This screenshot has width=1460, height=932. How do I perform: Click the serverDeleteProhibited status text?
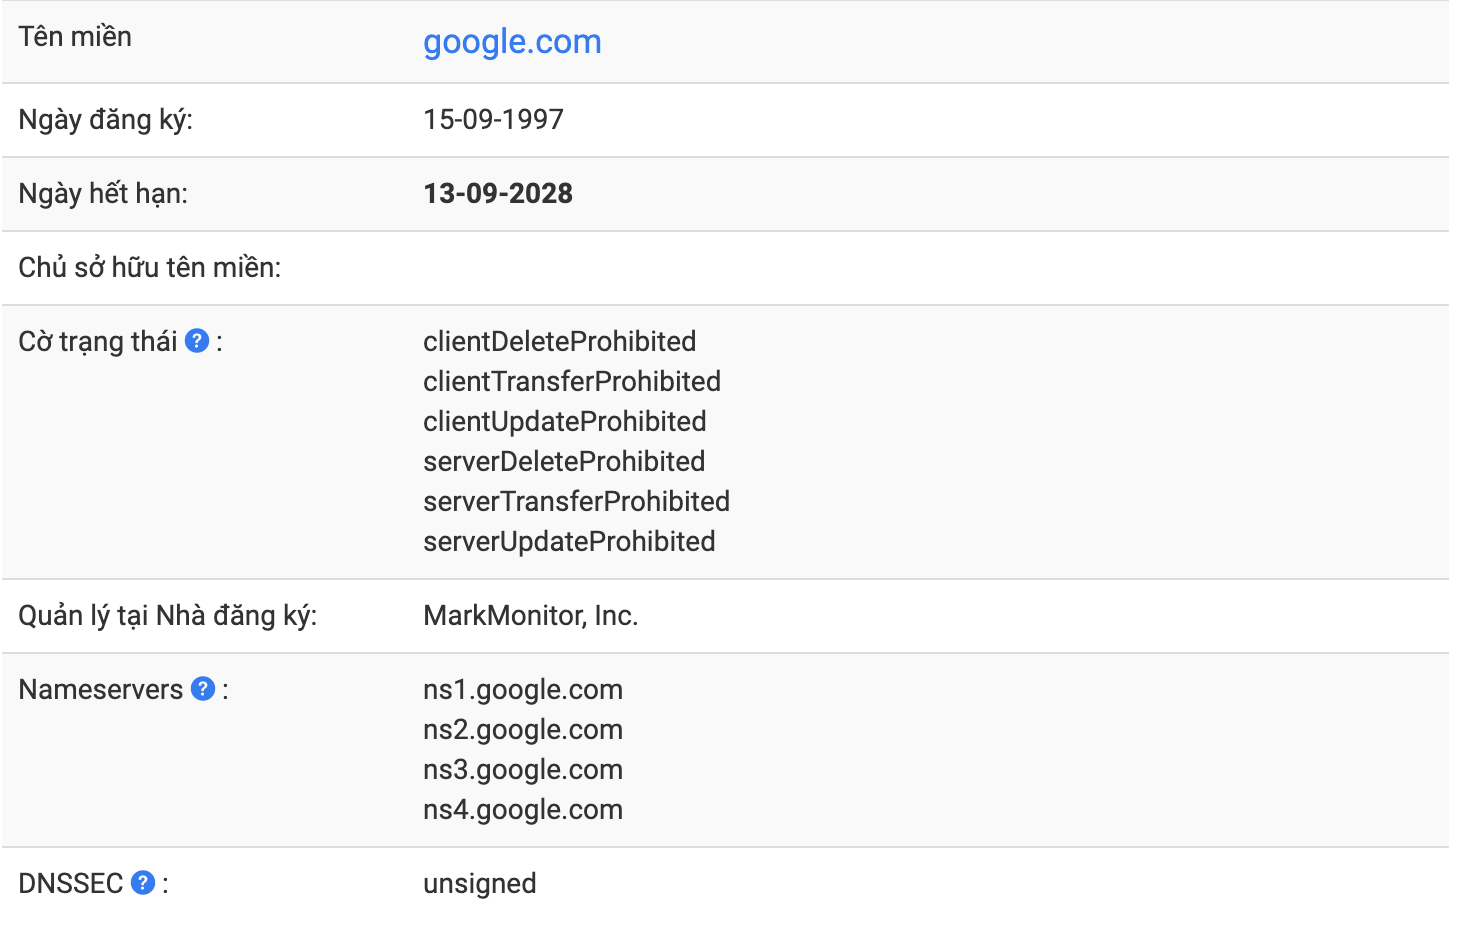(564, 462)
